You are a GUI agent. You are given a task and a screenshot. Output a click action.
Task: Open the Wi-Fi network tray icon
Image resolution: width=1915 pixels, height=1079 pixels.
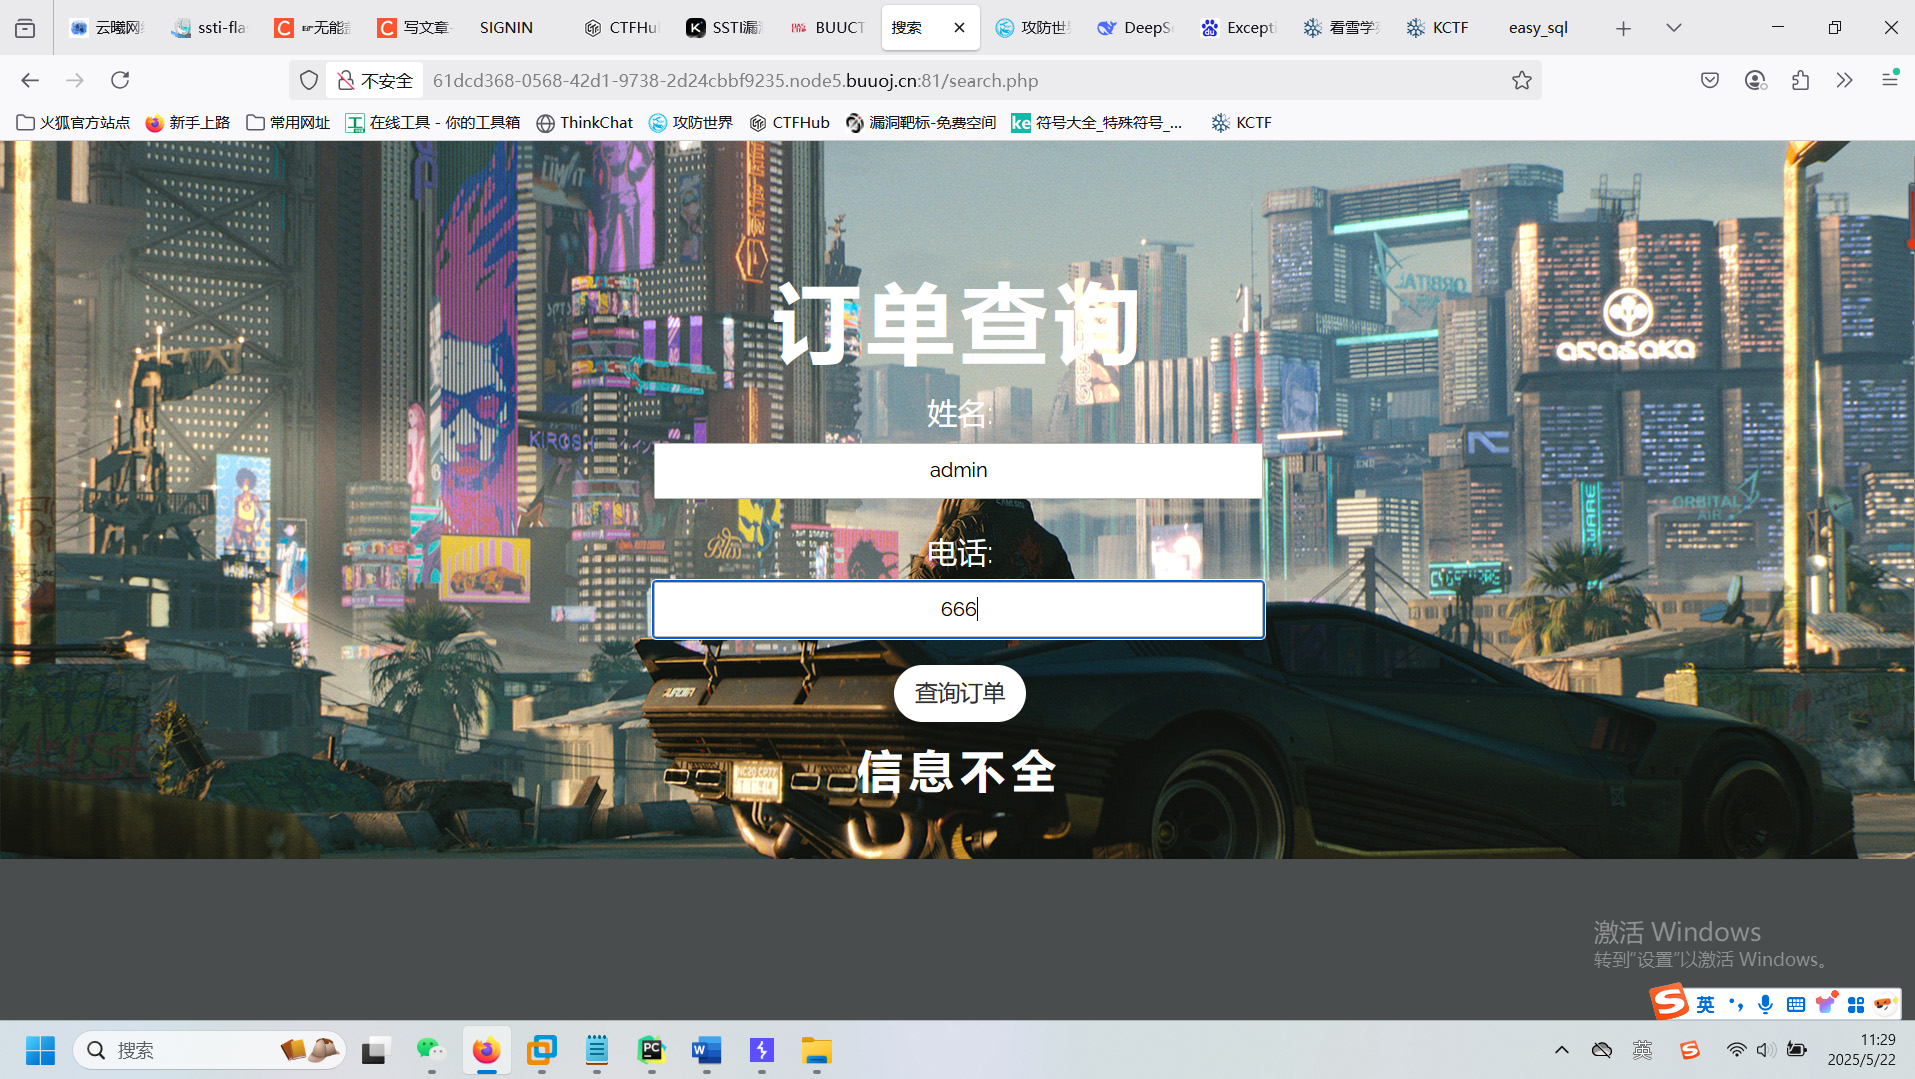pyautogui.click(x=1736, y=1050)
